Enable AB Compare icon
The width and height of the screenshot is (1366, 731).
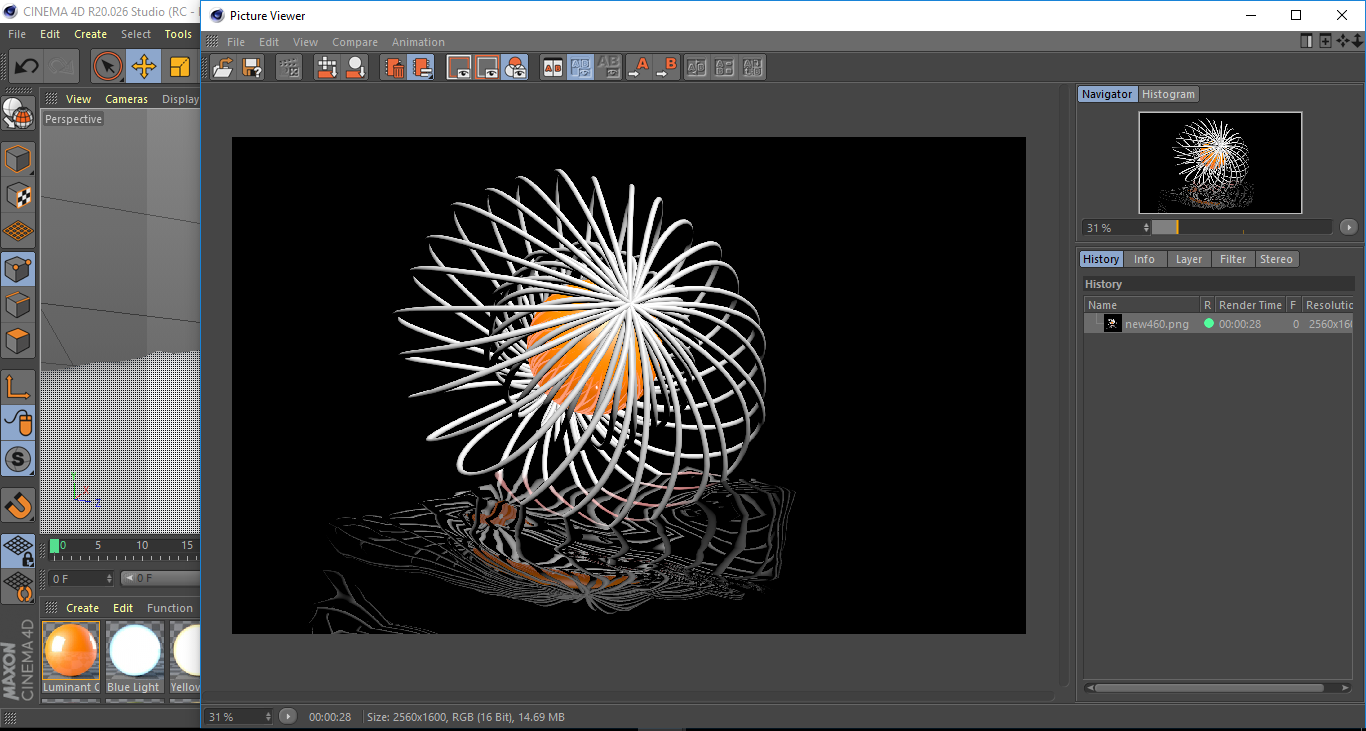[552, 67]
